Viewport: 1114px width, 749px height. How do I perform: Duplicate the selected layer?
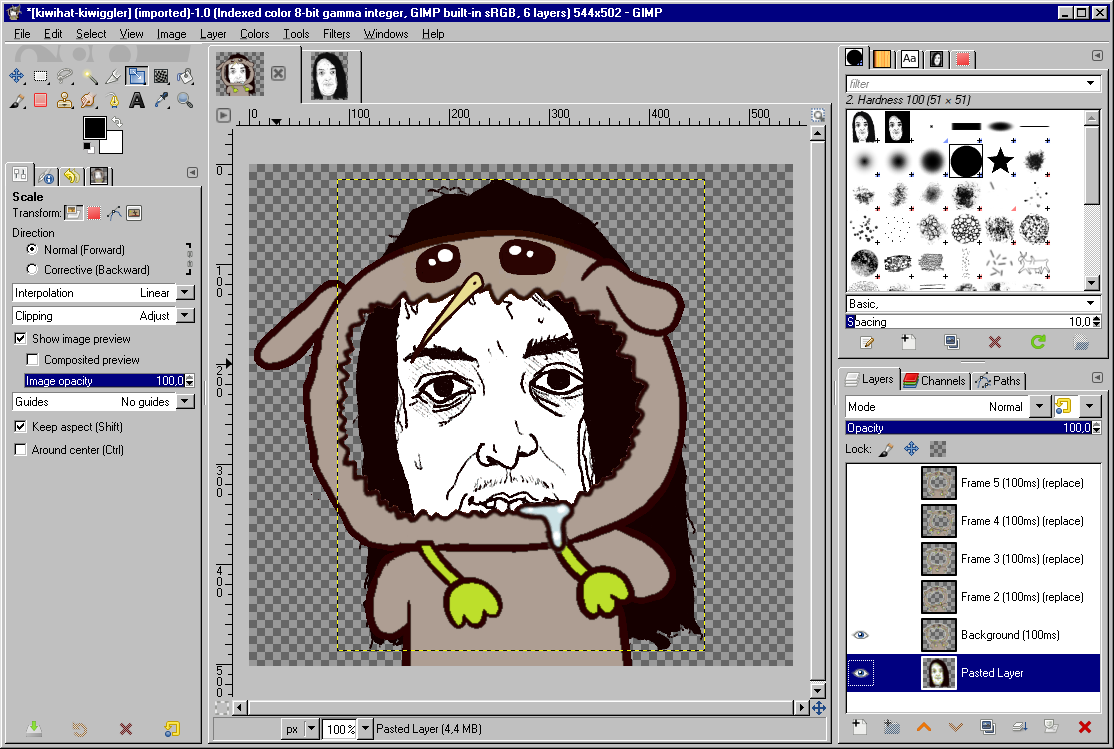[x=988, y=726]
